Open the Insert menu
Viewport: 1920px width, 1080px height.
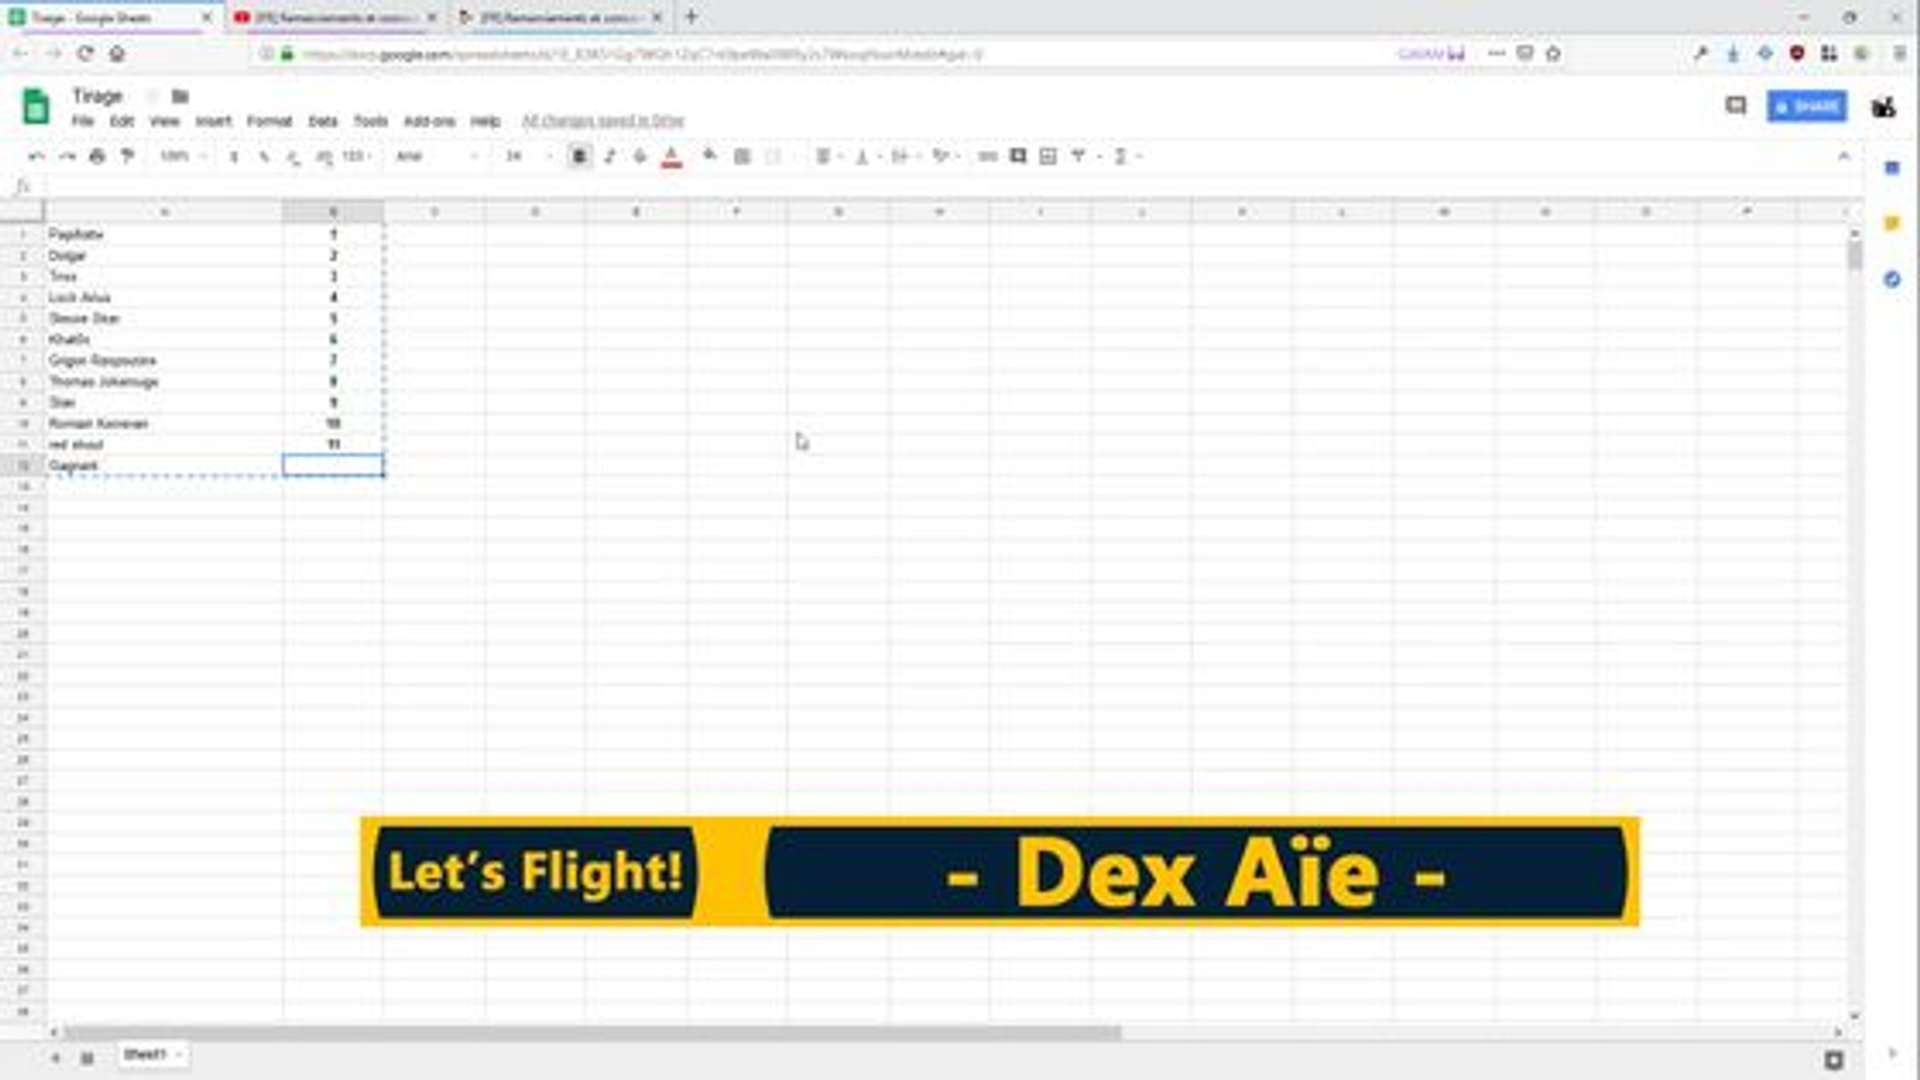point(213,121)
